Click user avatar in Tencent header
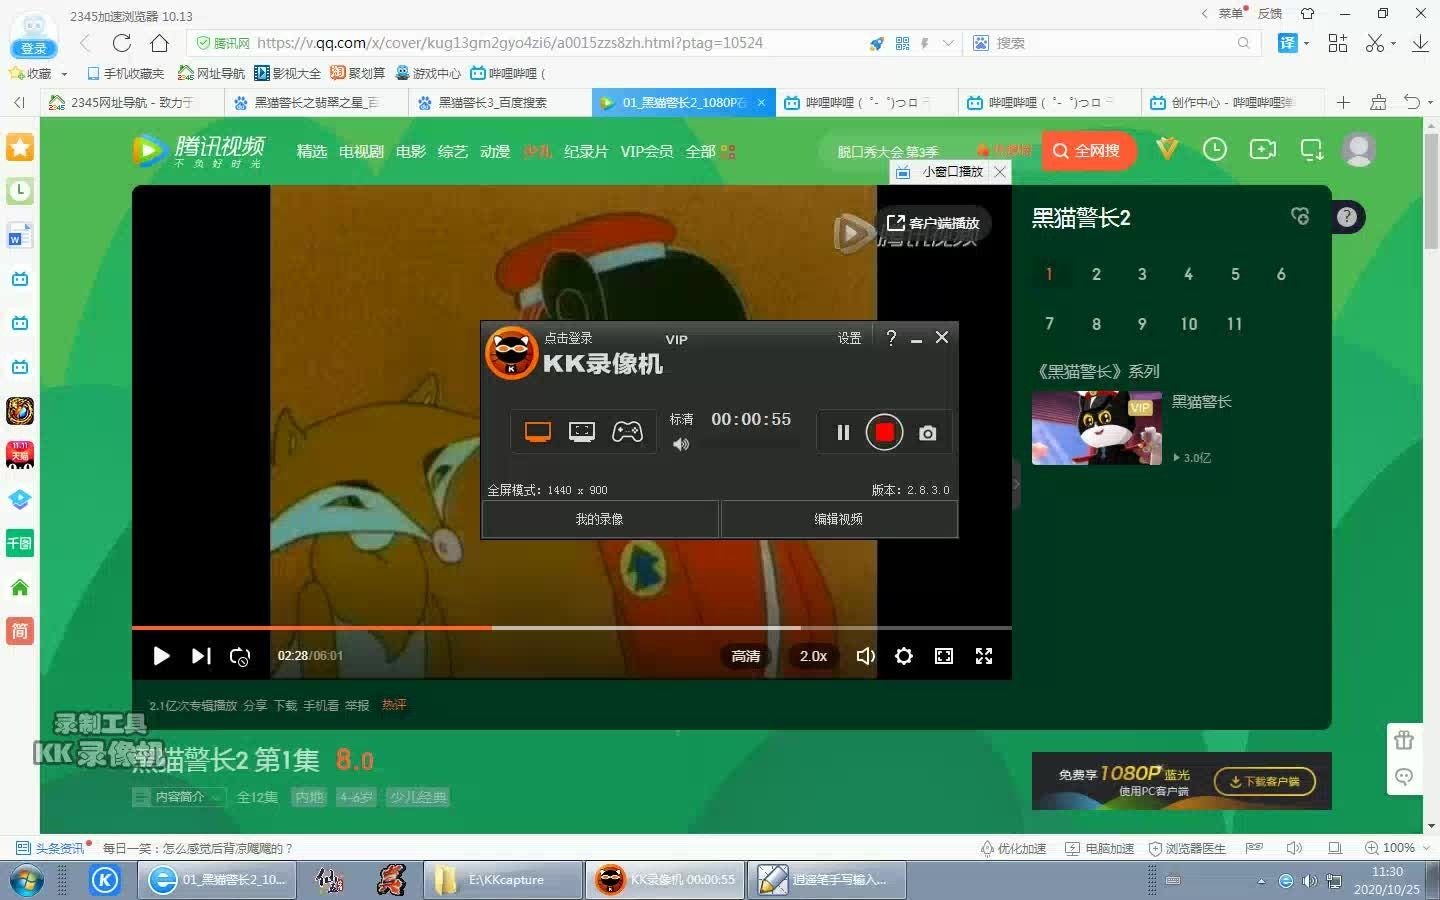Screen dimensions: 1440x900 tap(1358, 149)
